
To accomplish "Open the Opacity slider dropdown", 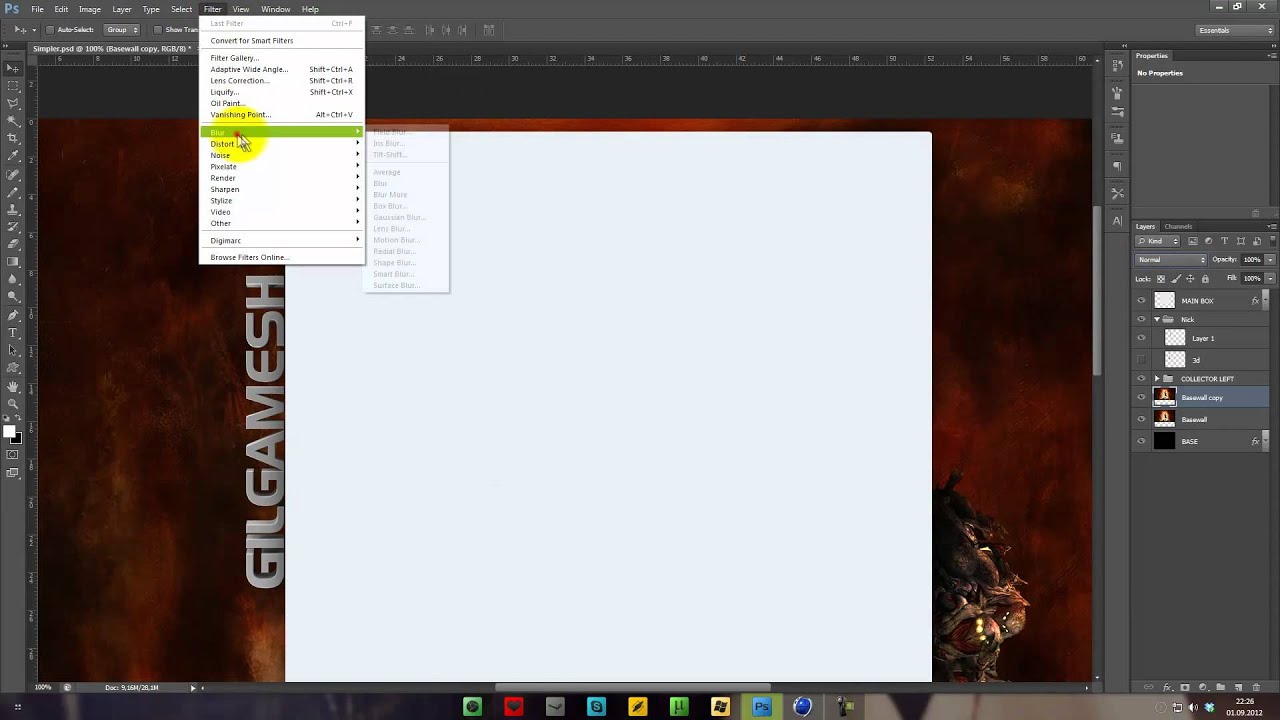I will pos(1270,260).
